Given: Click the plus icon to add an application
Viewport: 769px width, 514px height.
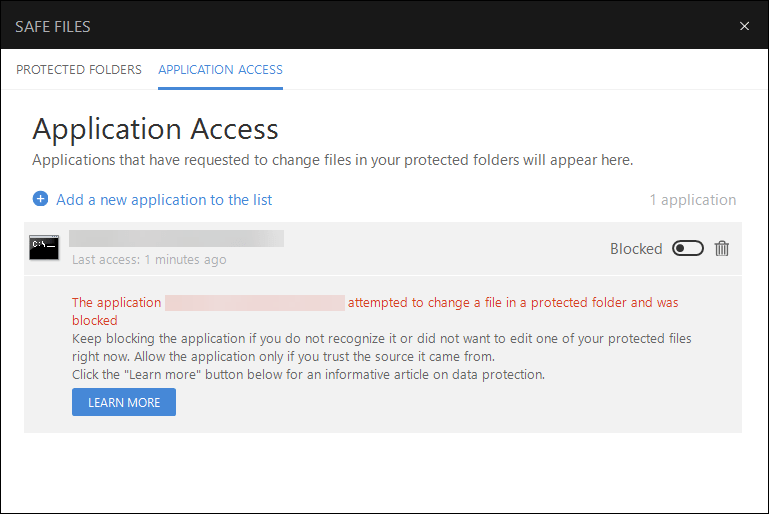Looking at the screenshot, I should tap(40, 199).
